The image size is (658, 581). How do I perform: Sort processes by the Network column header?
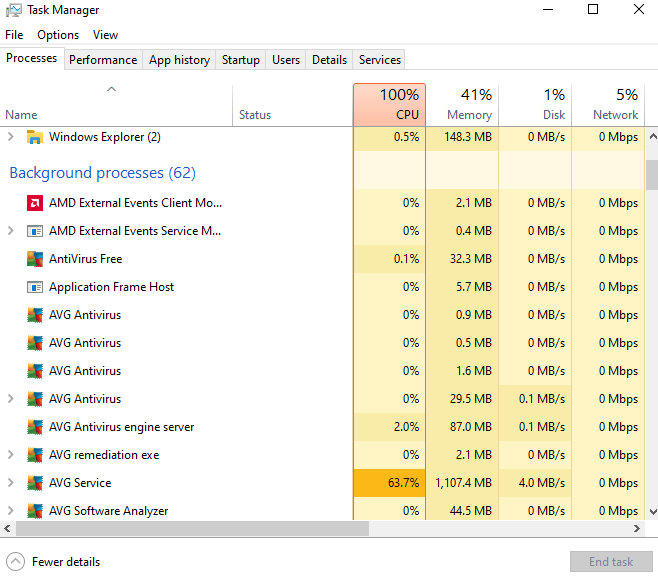608,105
